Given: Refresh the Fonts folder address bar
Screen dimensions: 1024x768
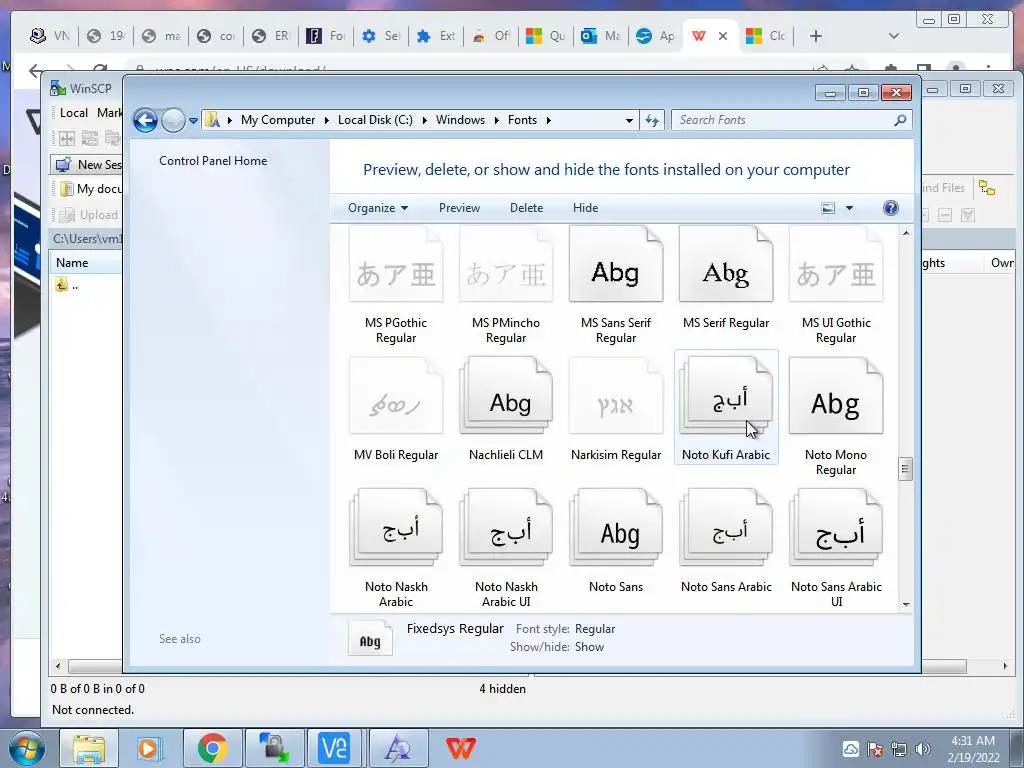Looking at the screenshot, I should [652, 120].
